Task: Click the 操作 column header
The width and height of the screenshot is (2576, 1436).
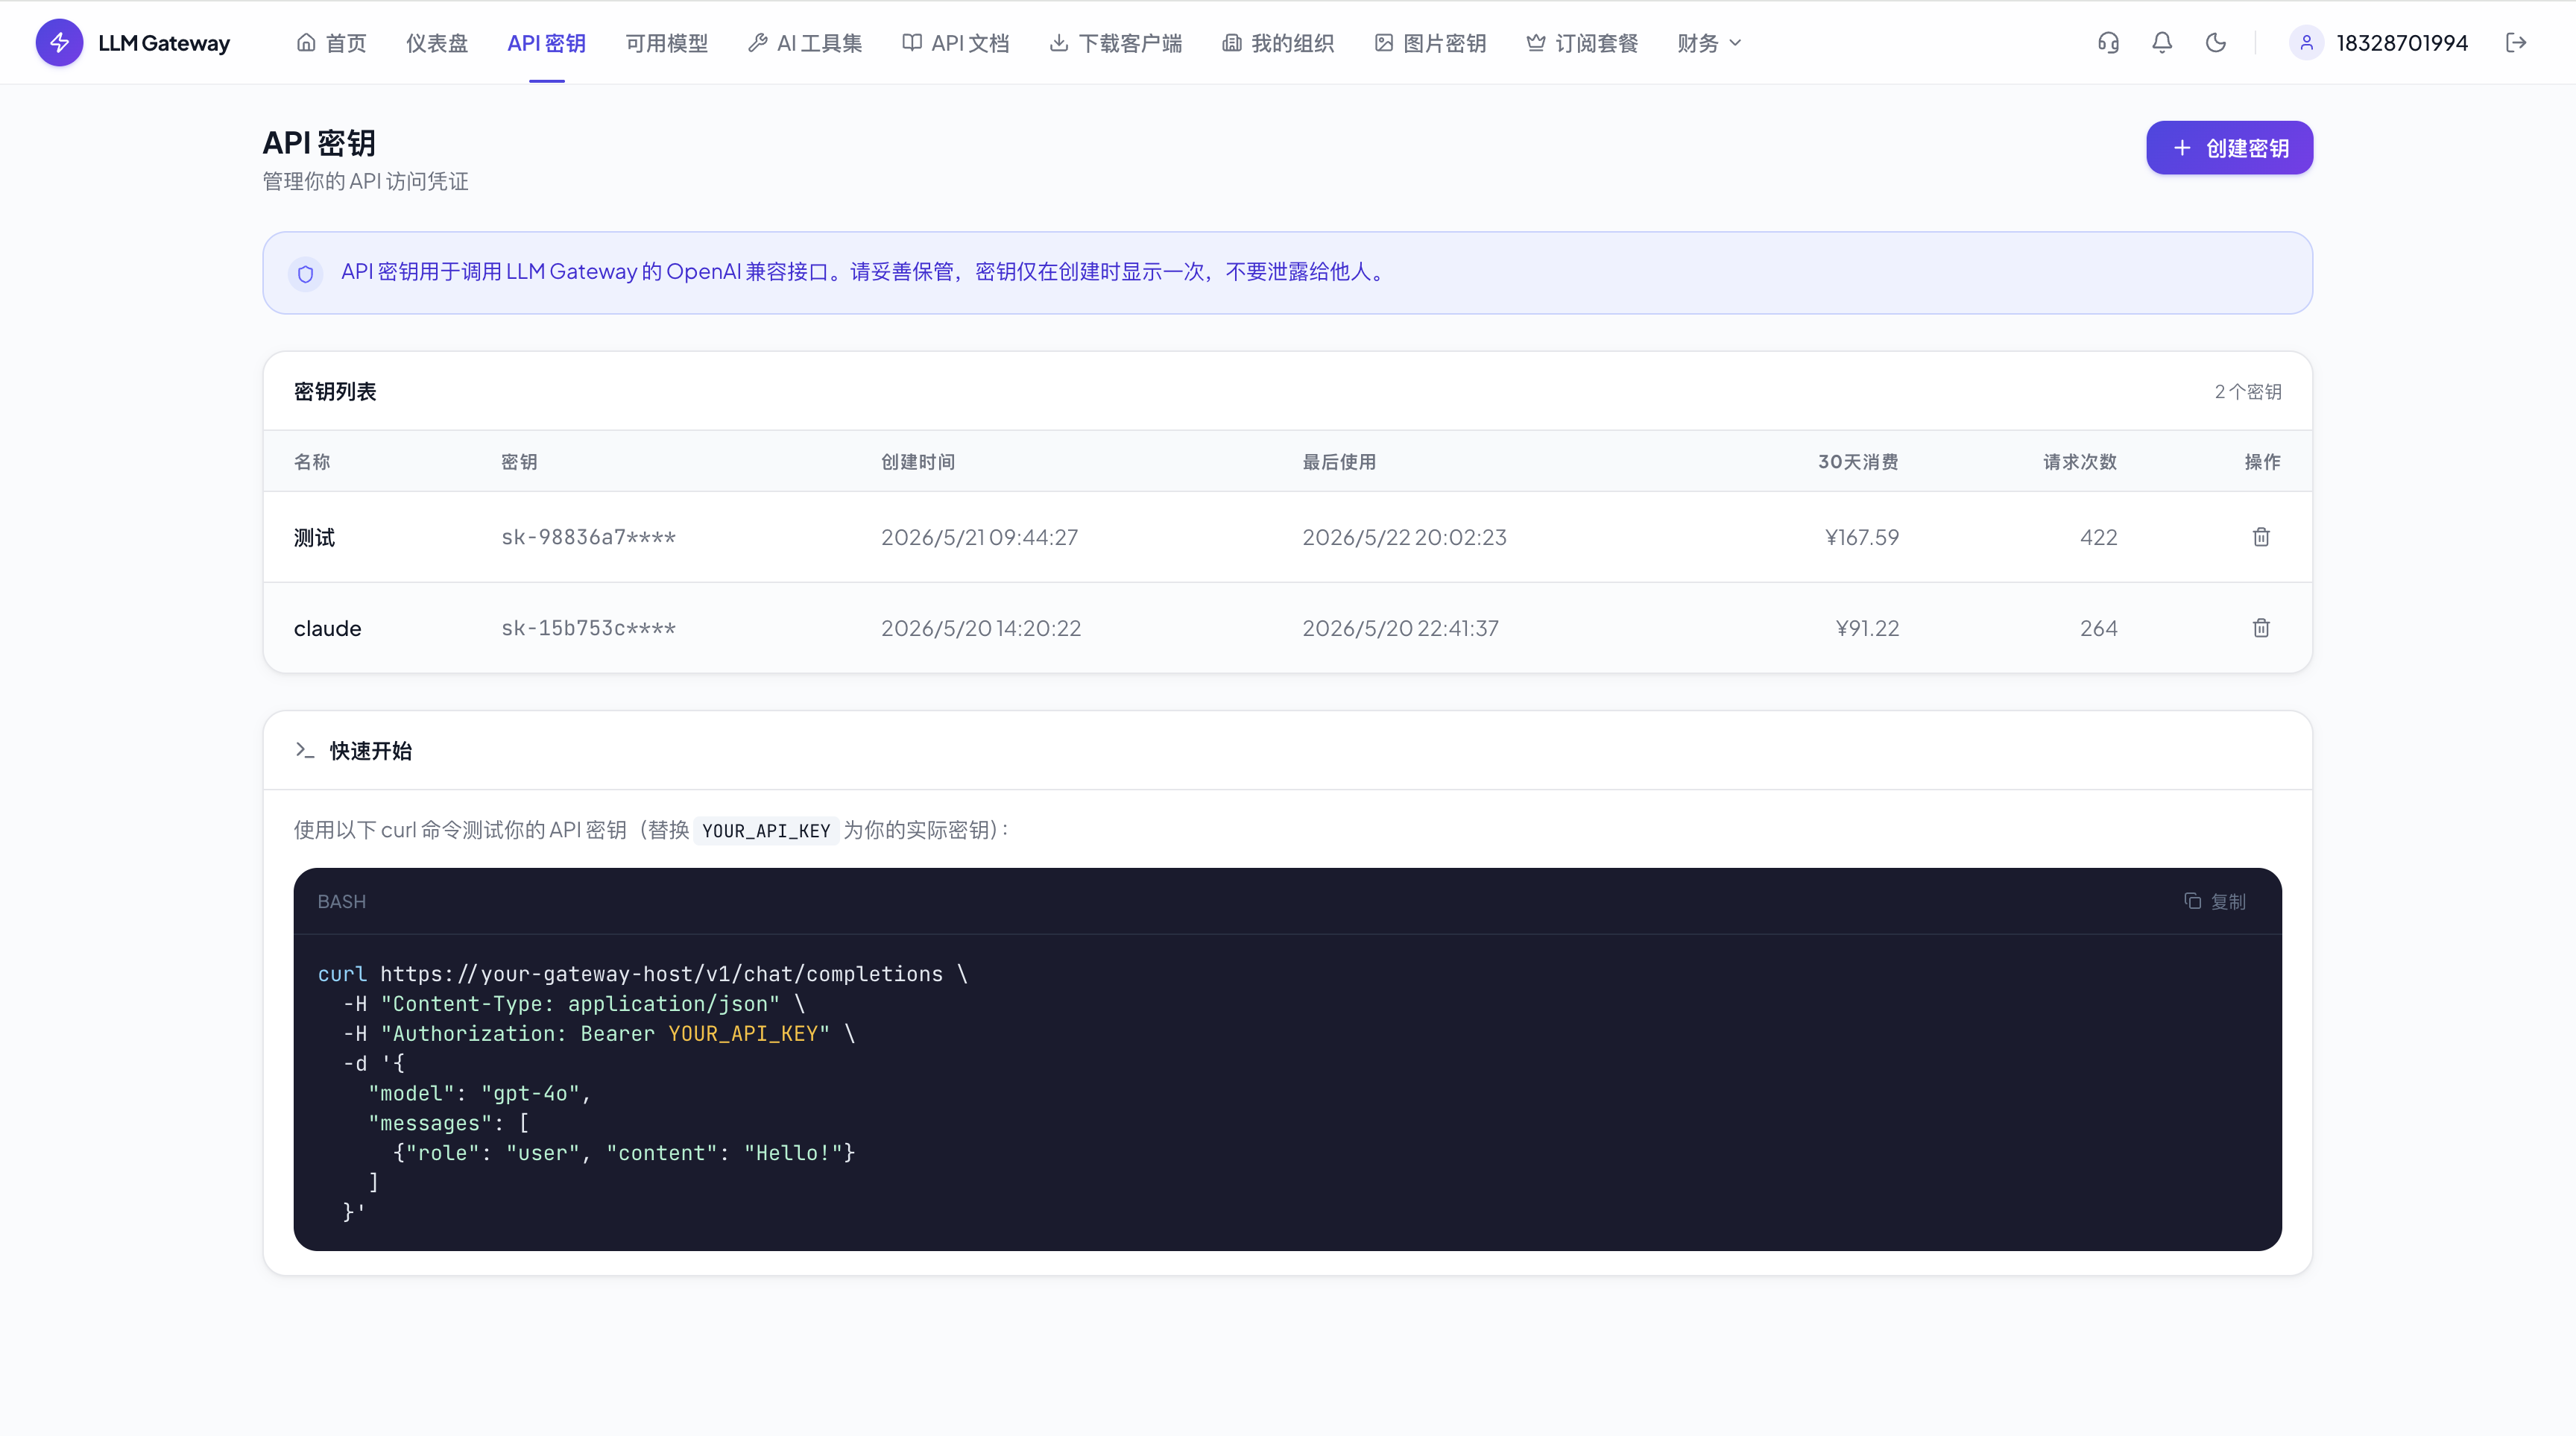Action: coord(2262,462)
